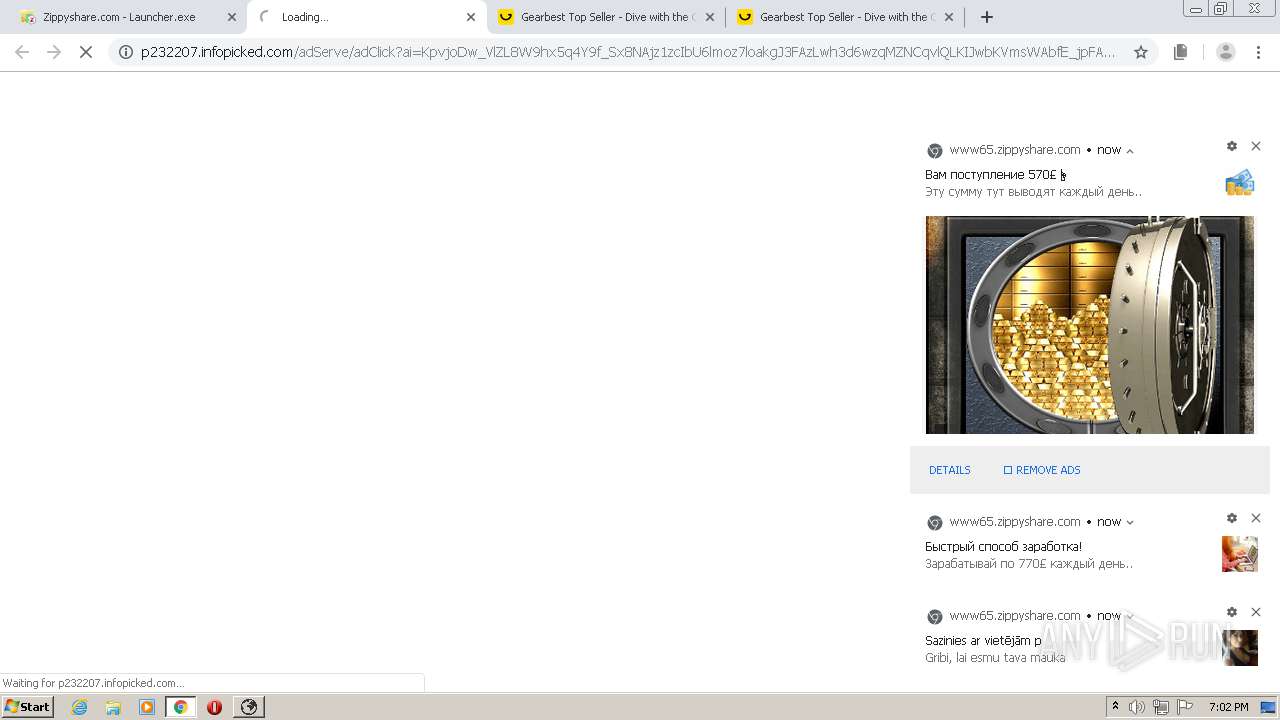
Task: Open the Action Center flag icon
Action: pos(1185,707)
